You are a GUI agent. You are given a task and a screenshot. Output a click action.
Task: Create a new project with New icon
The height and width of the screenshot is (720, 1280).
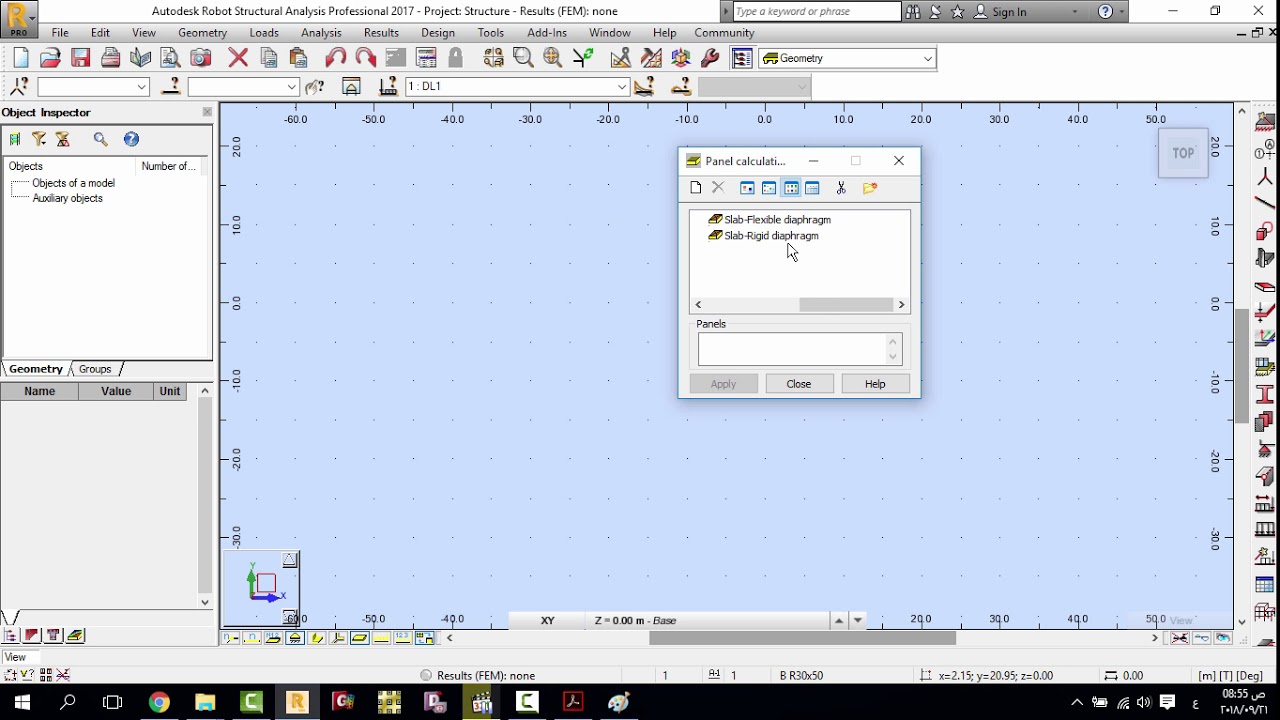tap(21, 58)
